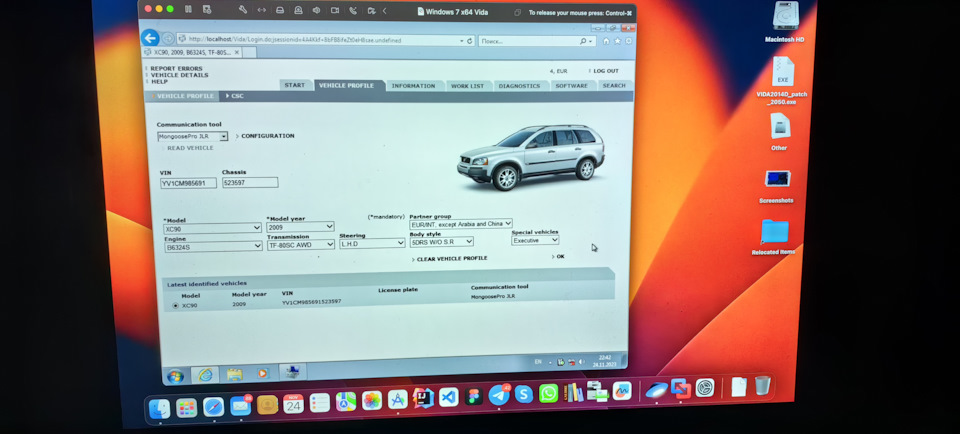
Task: Open the Trash in the Dock
Action: point(762,386)
